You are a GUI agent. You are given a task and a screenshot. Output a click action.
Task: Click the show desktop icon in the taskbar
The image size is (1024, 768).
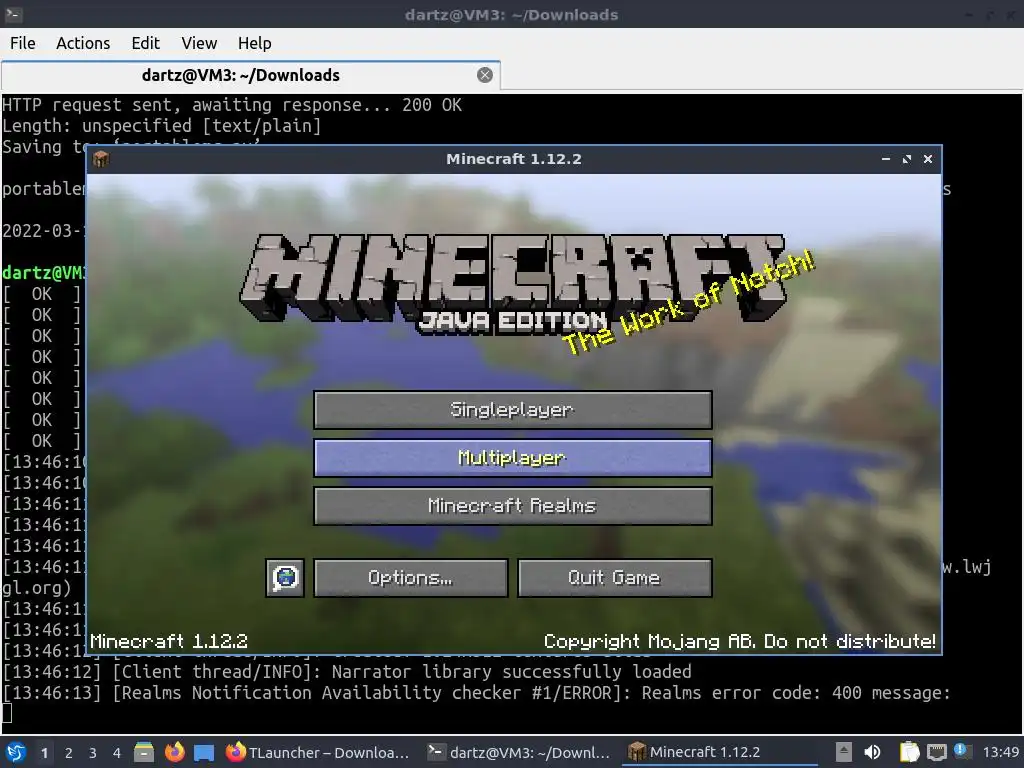coord(204,752)
